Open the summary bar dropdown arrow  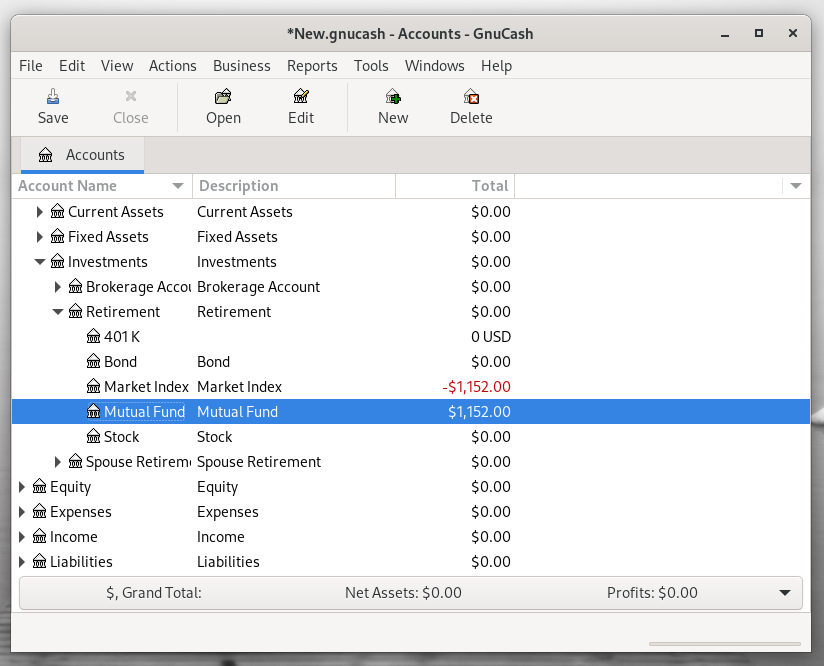pos(785,593)
